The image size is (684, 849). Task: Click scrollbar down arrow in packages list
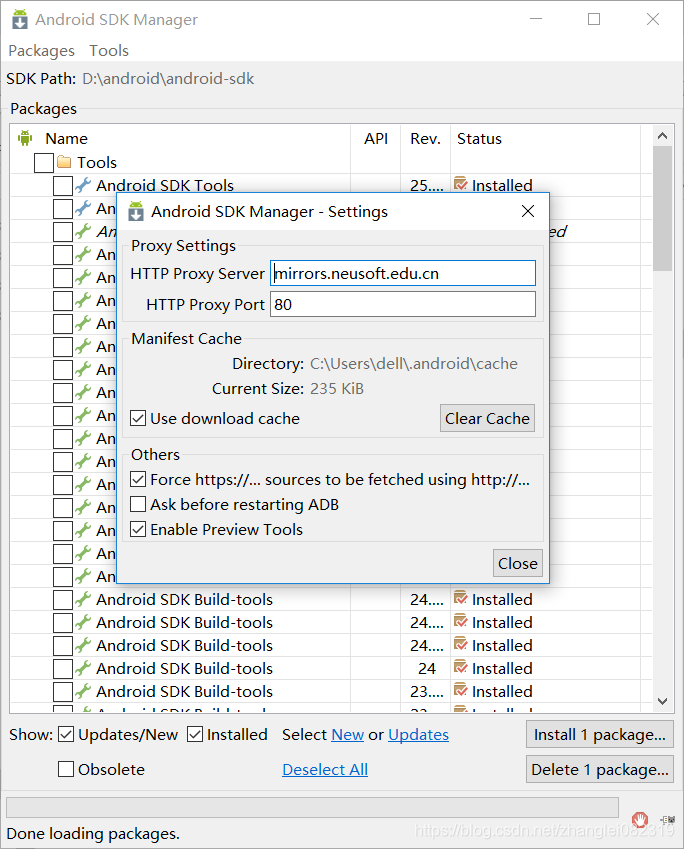[662, 701]
